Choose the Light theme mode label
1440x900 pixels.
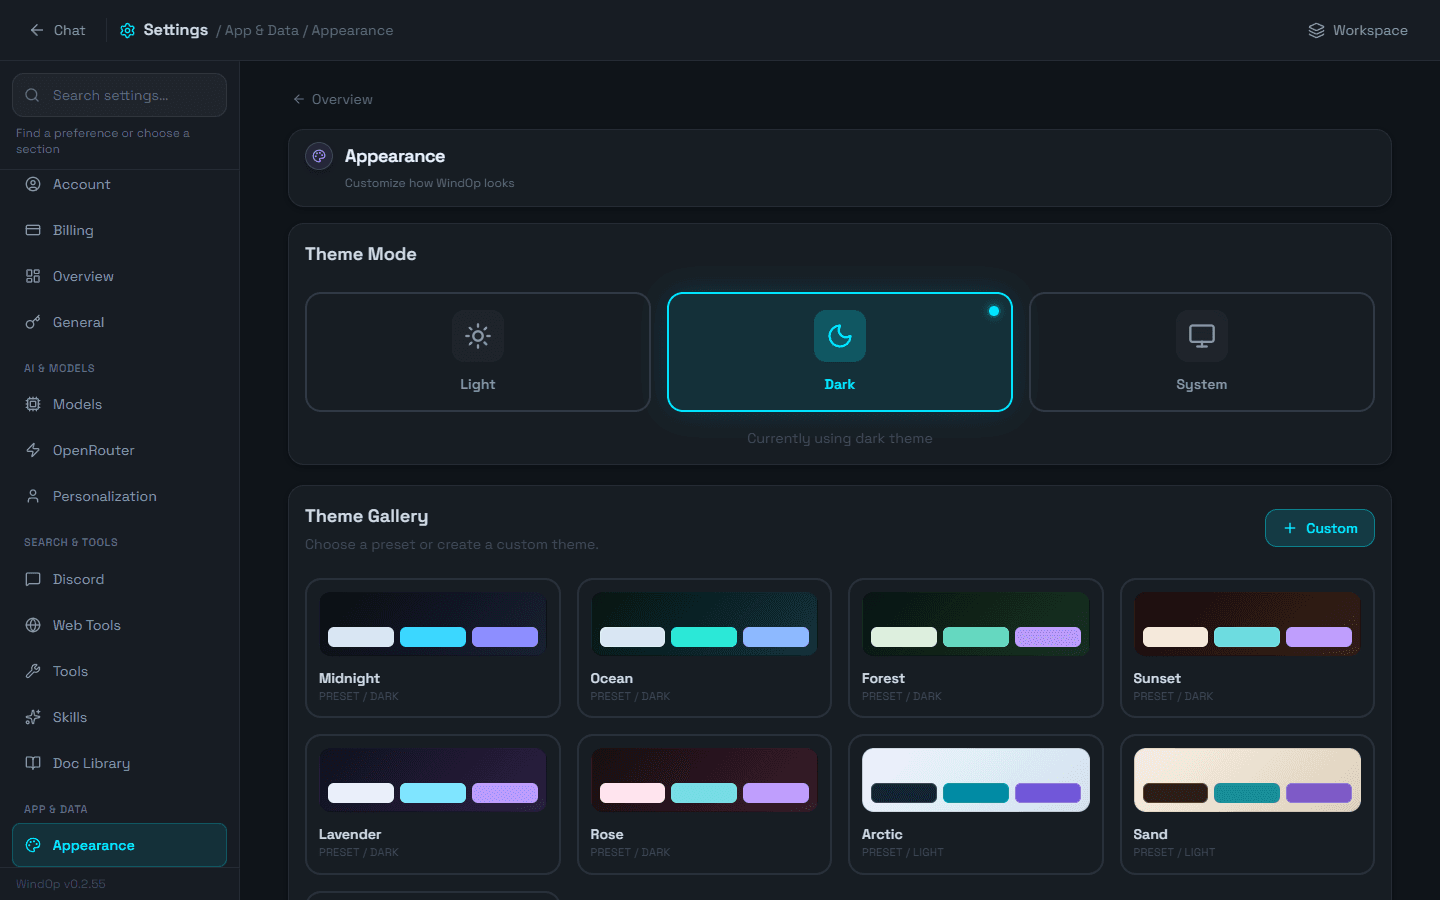(478, 384)
